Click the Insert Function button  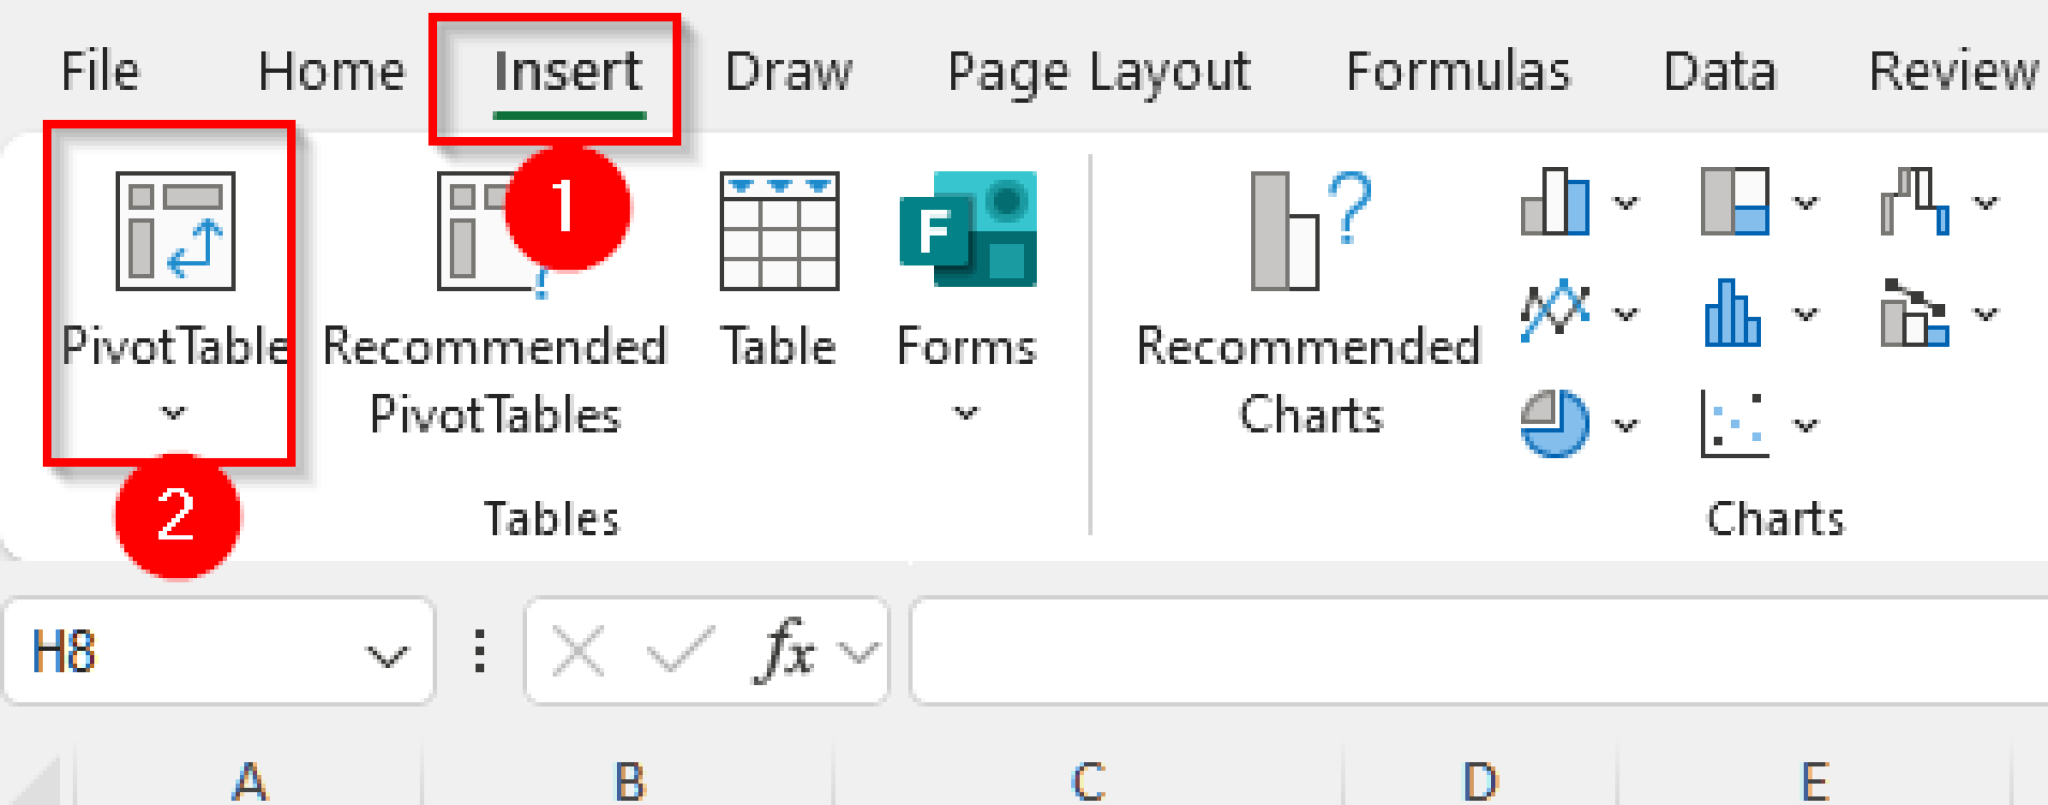pos(787,650)
